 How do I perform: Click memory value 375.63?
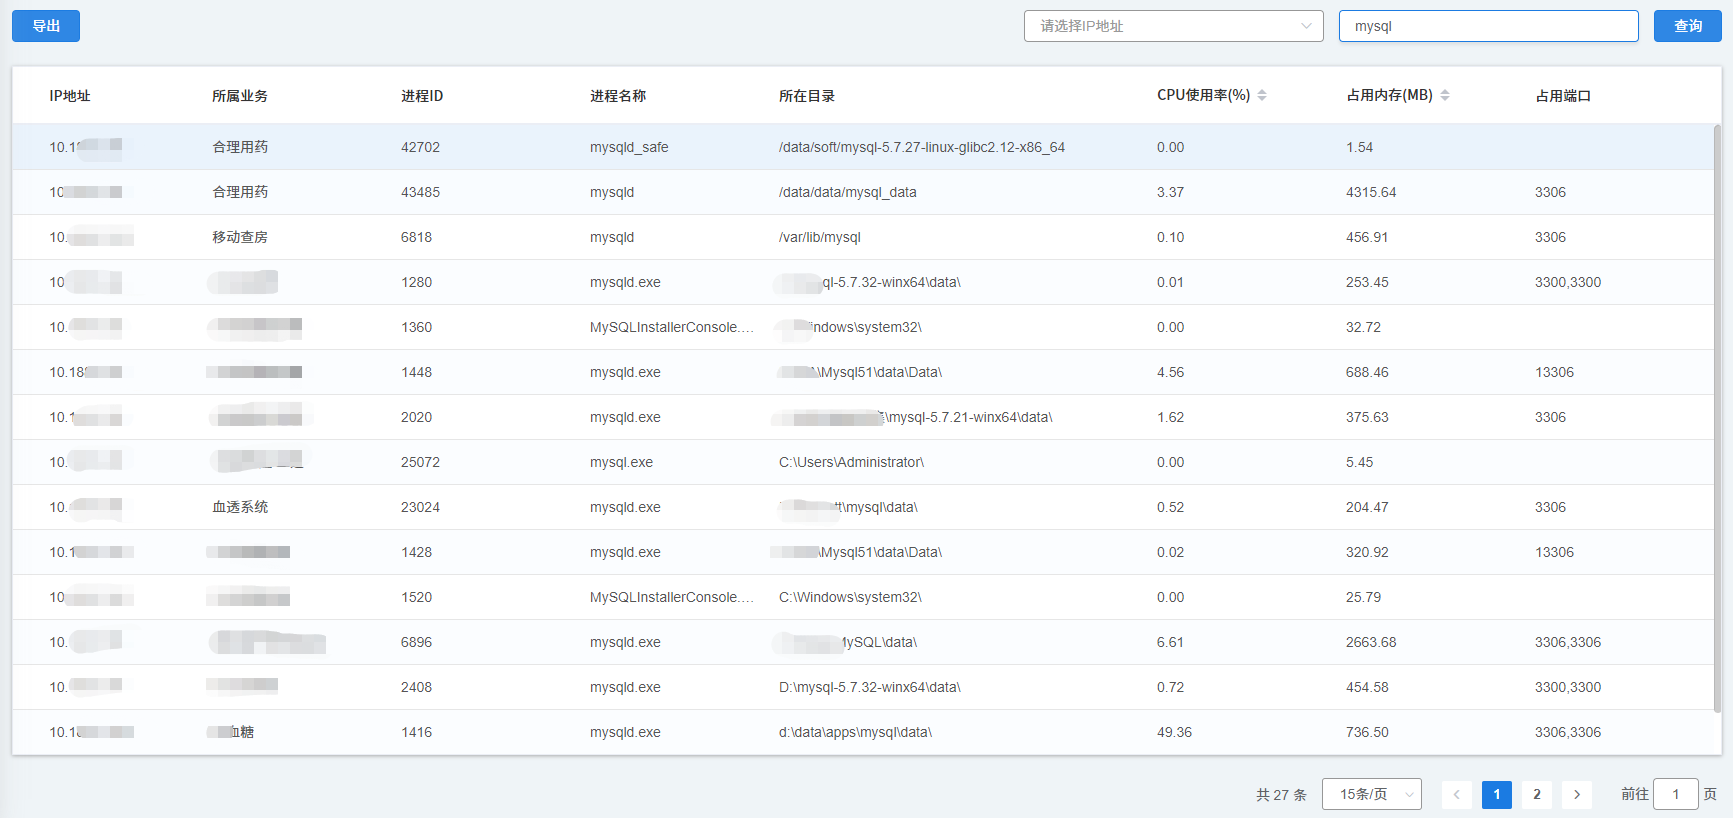coord(1367,417)
